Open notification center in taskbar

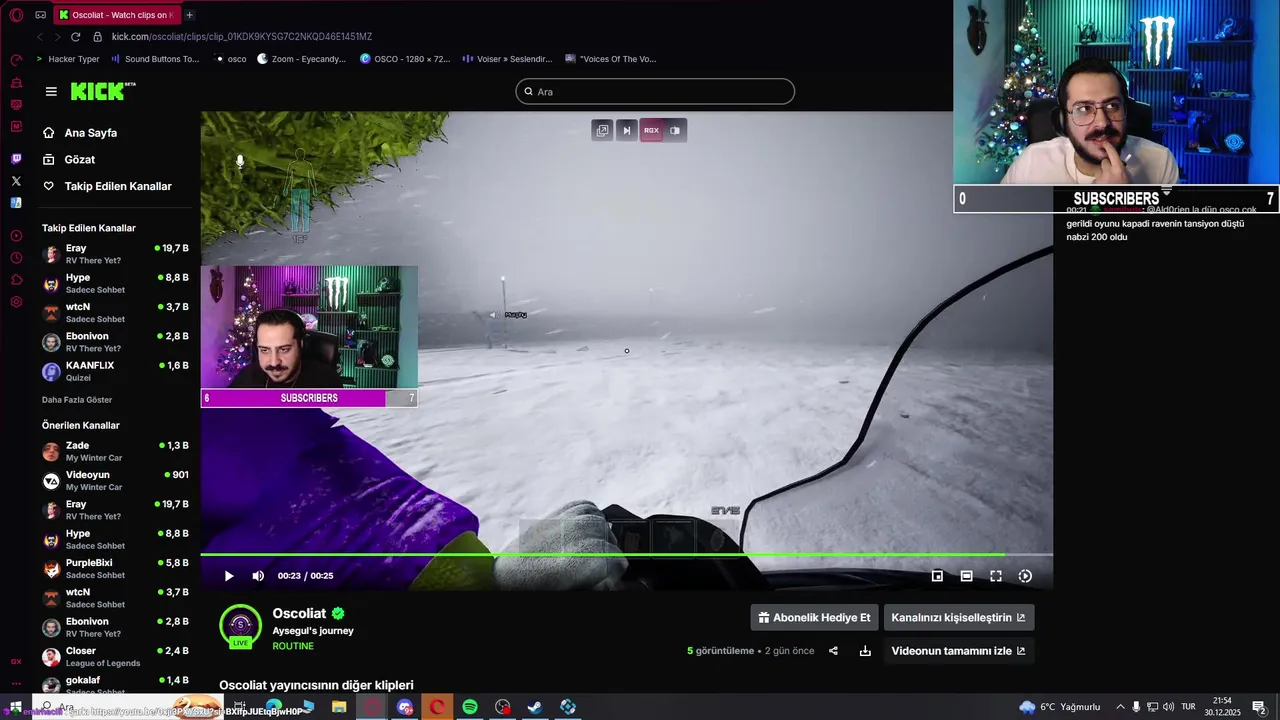coord(1259,707)
